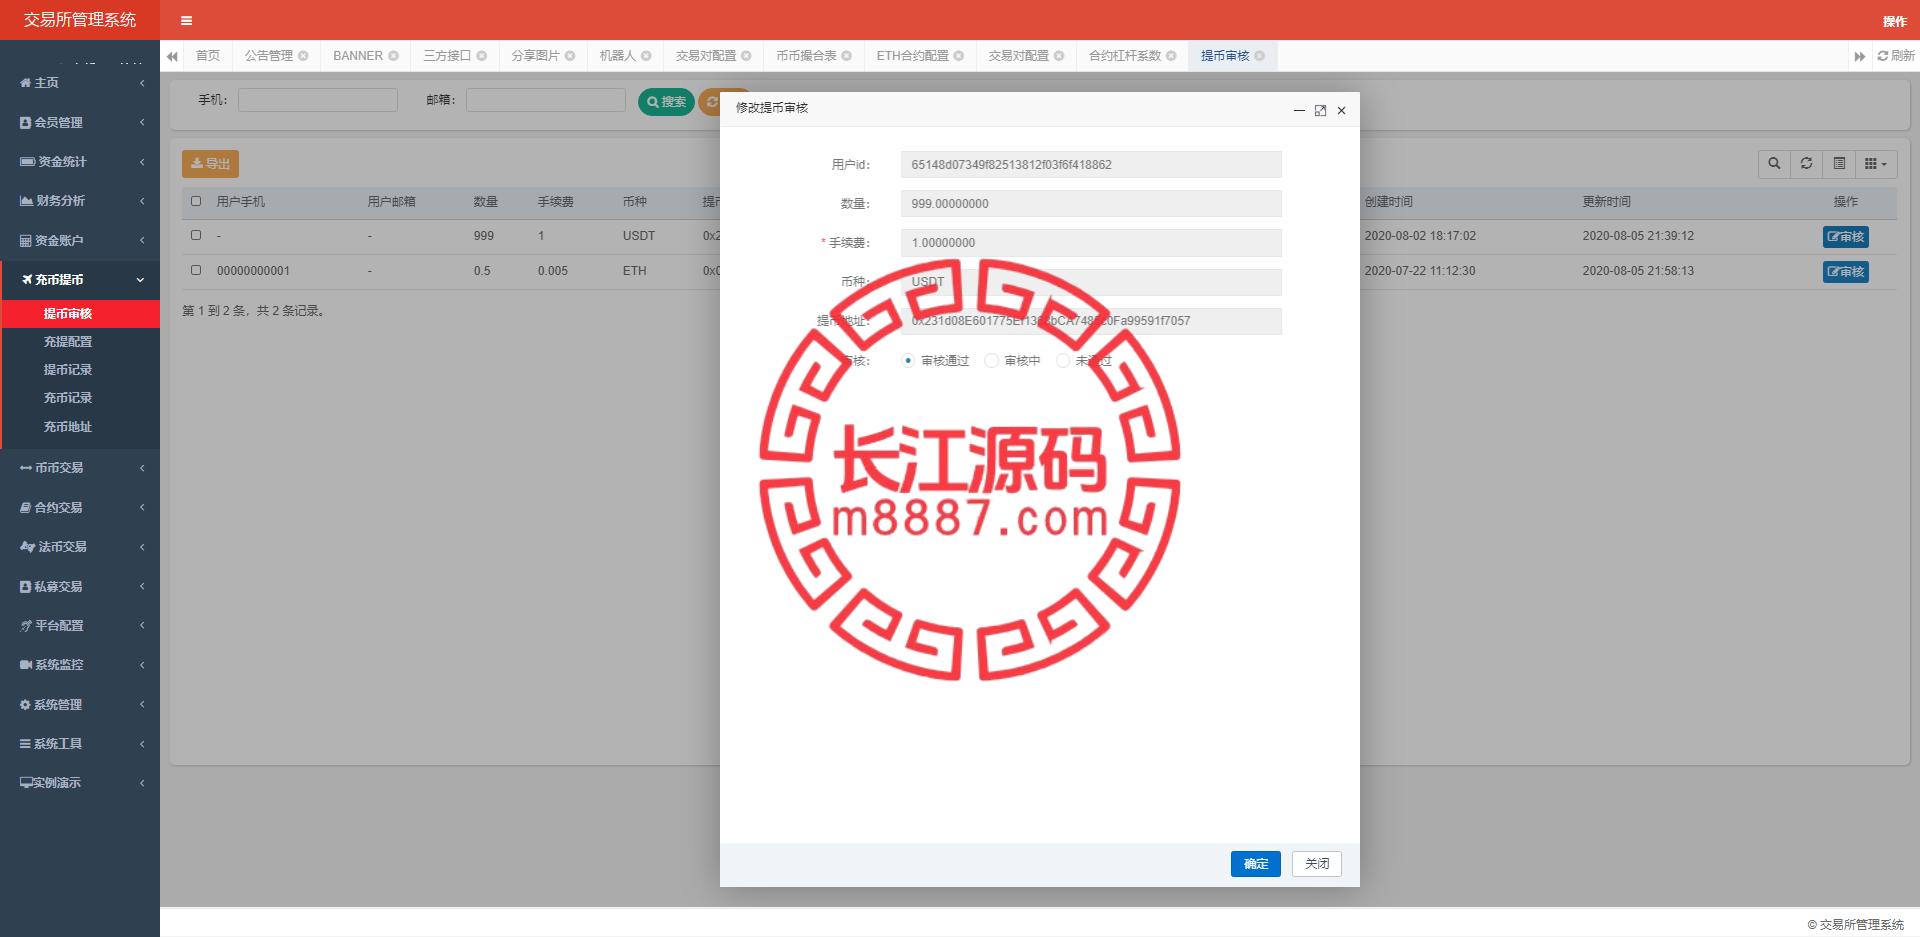This screenshot has width=1920, height=937.
Task: Expand the 系统管理 sidebar menu
Action: click(80, 705)
